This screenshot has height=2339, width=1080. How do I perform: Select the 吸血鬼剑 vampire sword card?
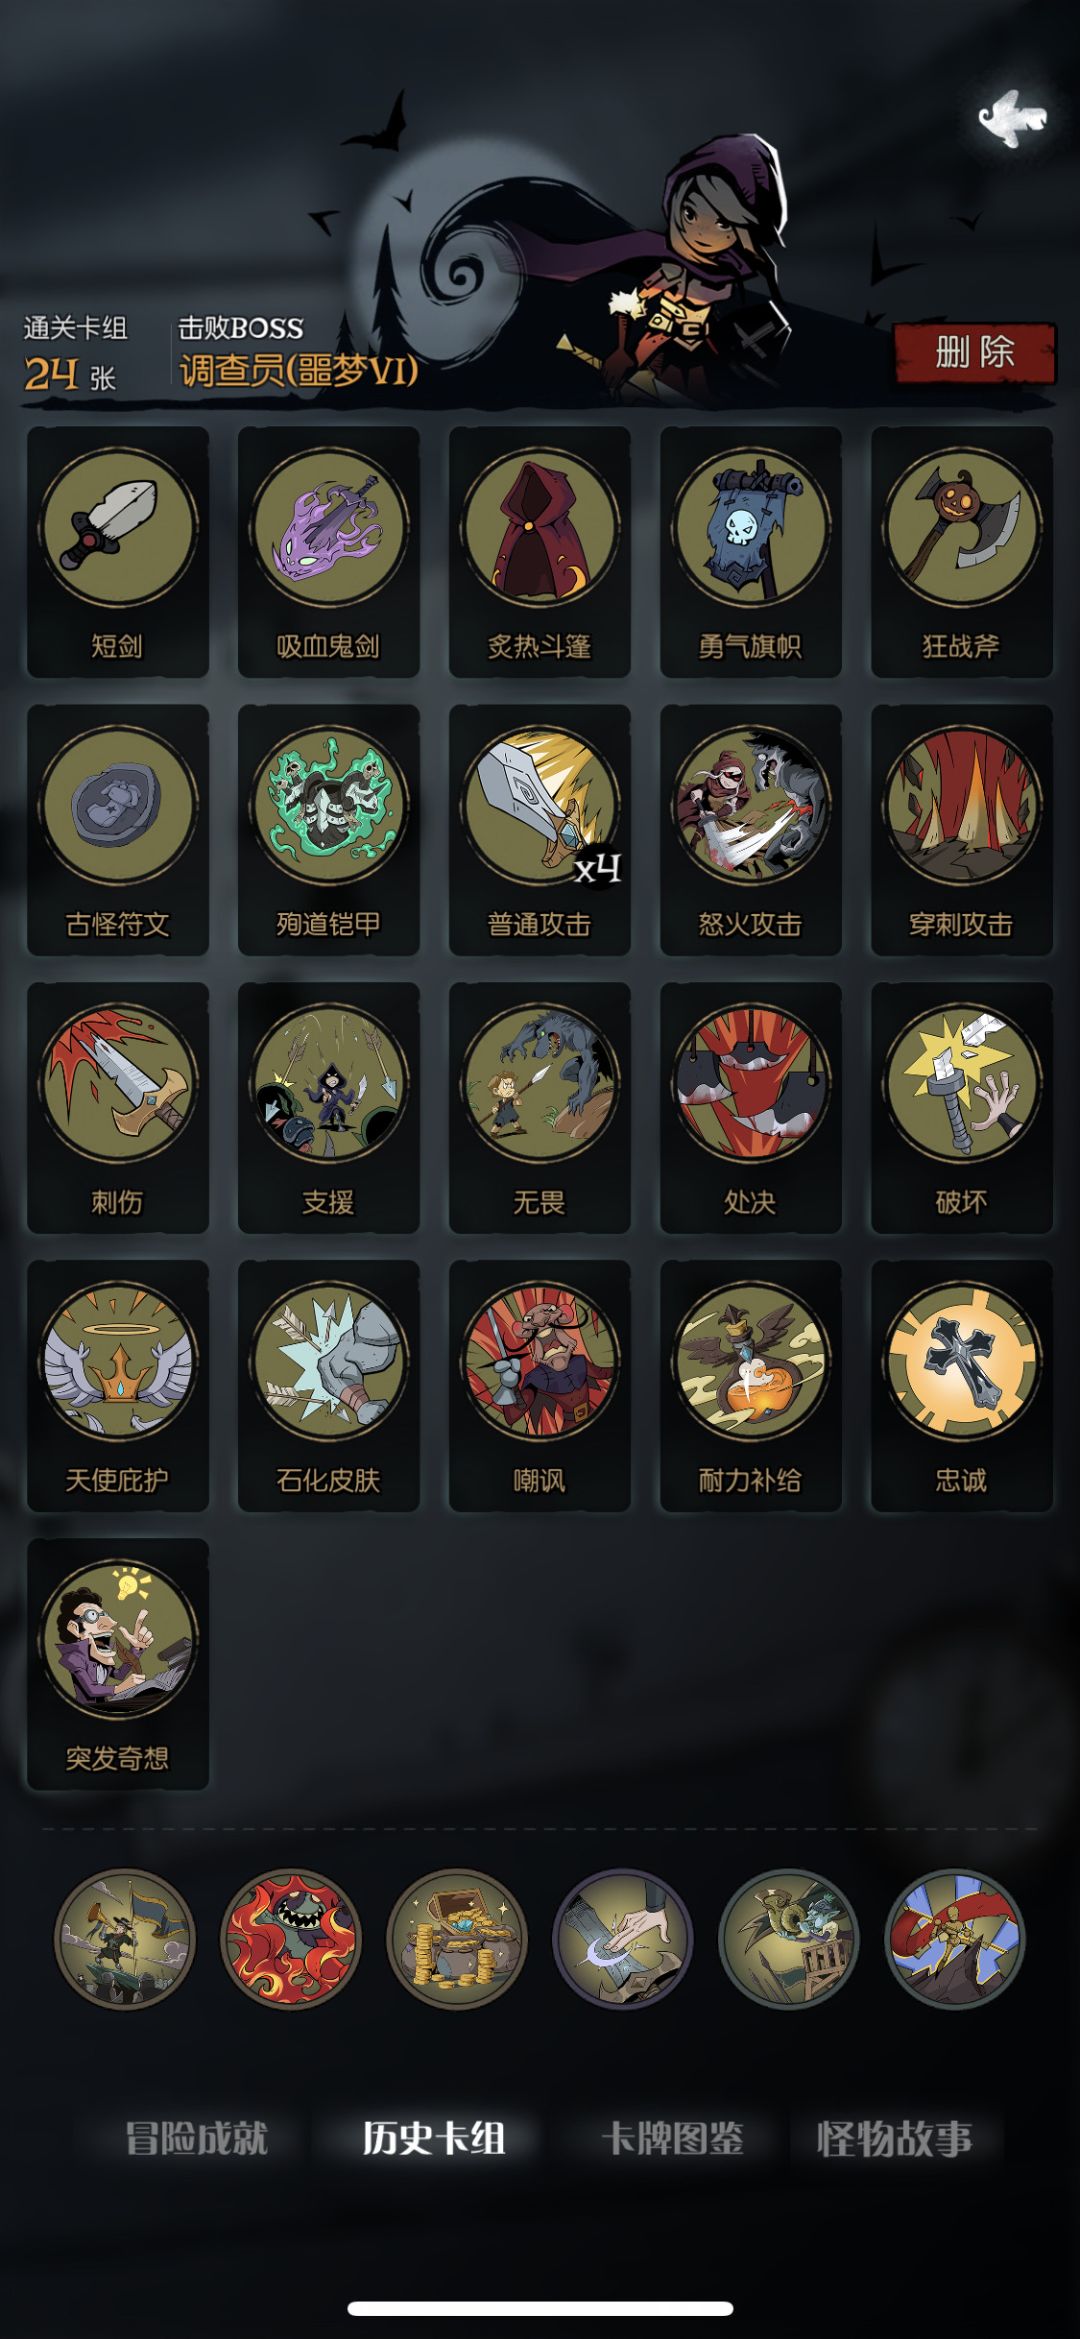[329, 552]
